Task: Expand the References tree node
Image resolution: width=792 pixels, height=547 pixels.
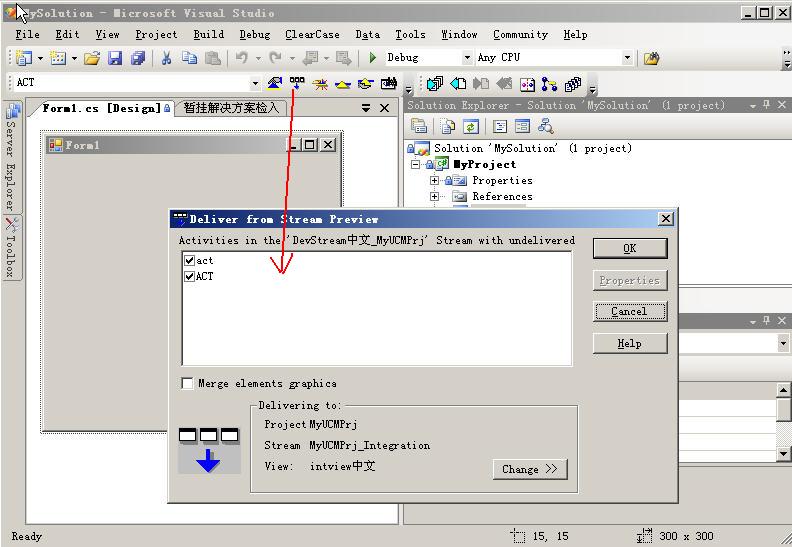Action: pyautogui.click(x=434, y=196)
